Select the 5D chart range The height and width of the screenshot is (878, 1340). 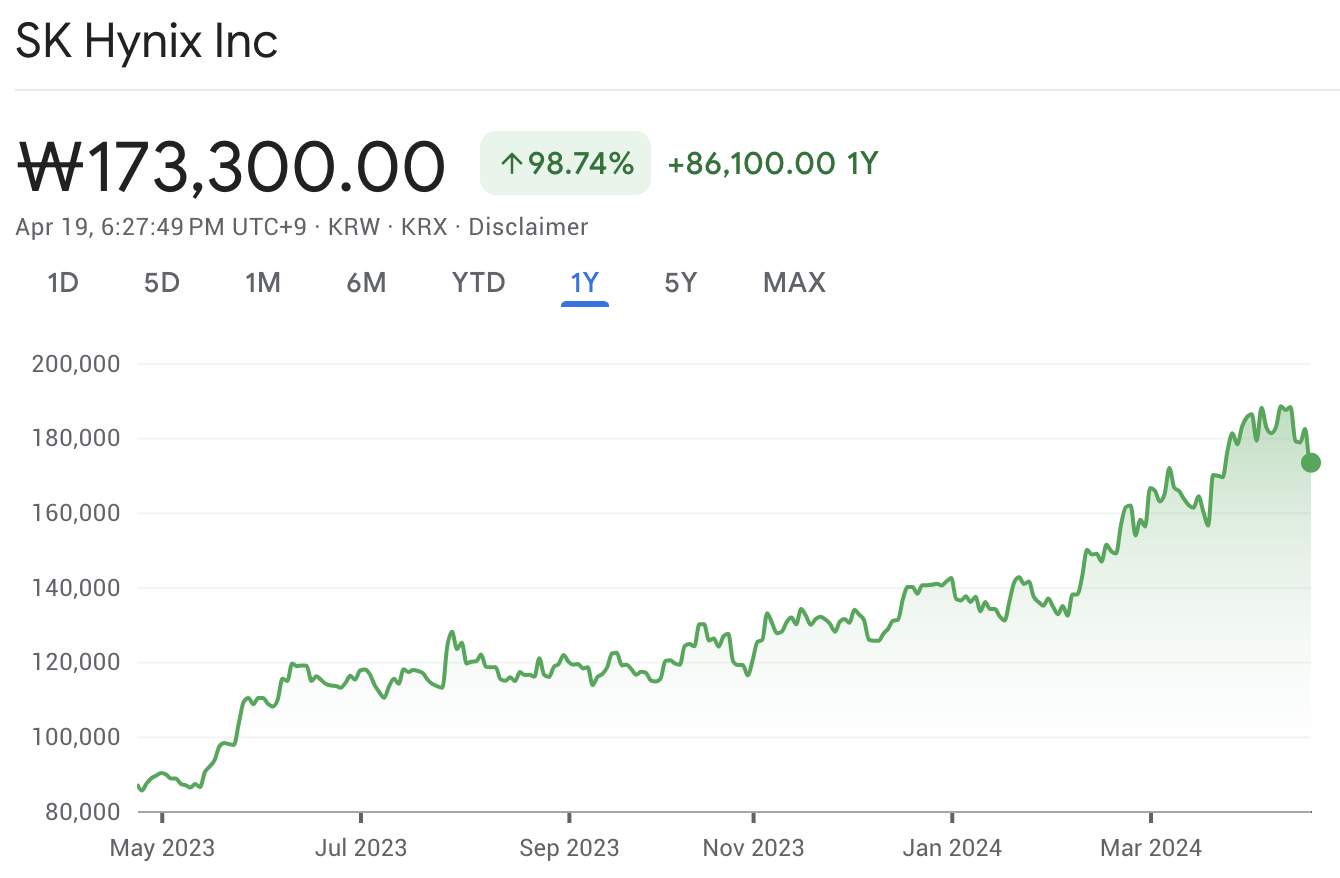pos(161,283)
